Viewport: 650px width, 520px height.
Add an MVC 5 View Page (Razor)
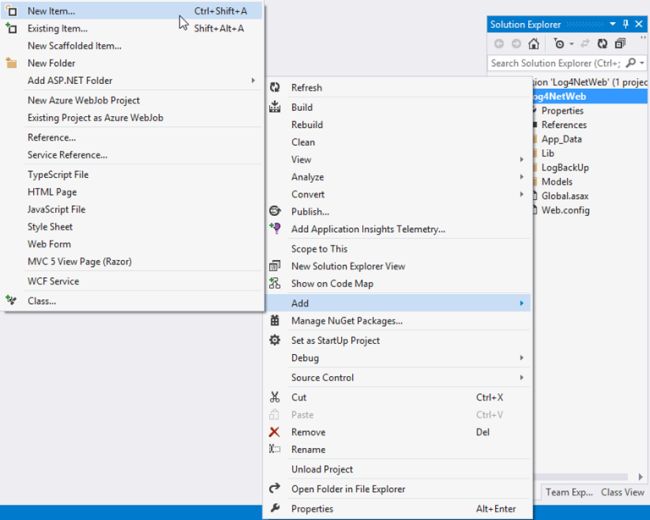(133, 261)
